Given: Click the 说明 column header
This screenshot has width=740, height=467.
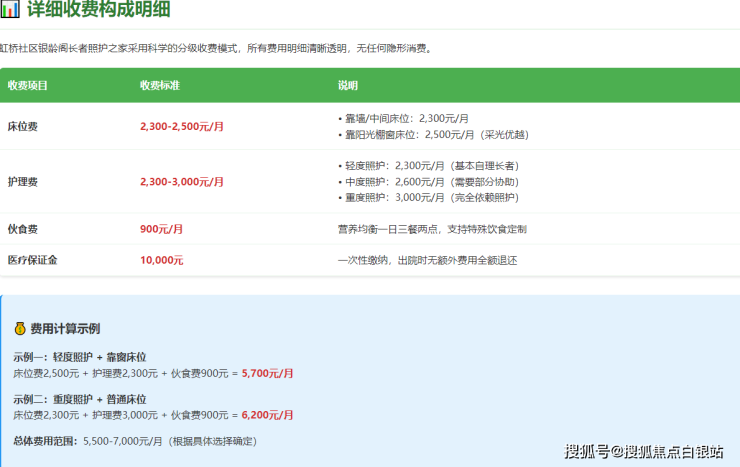Looking at the screenshot, I should (x=347, y=85).
